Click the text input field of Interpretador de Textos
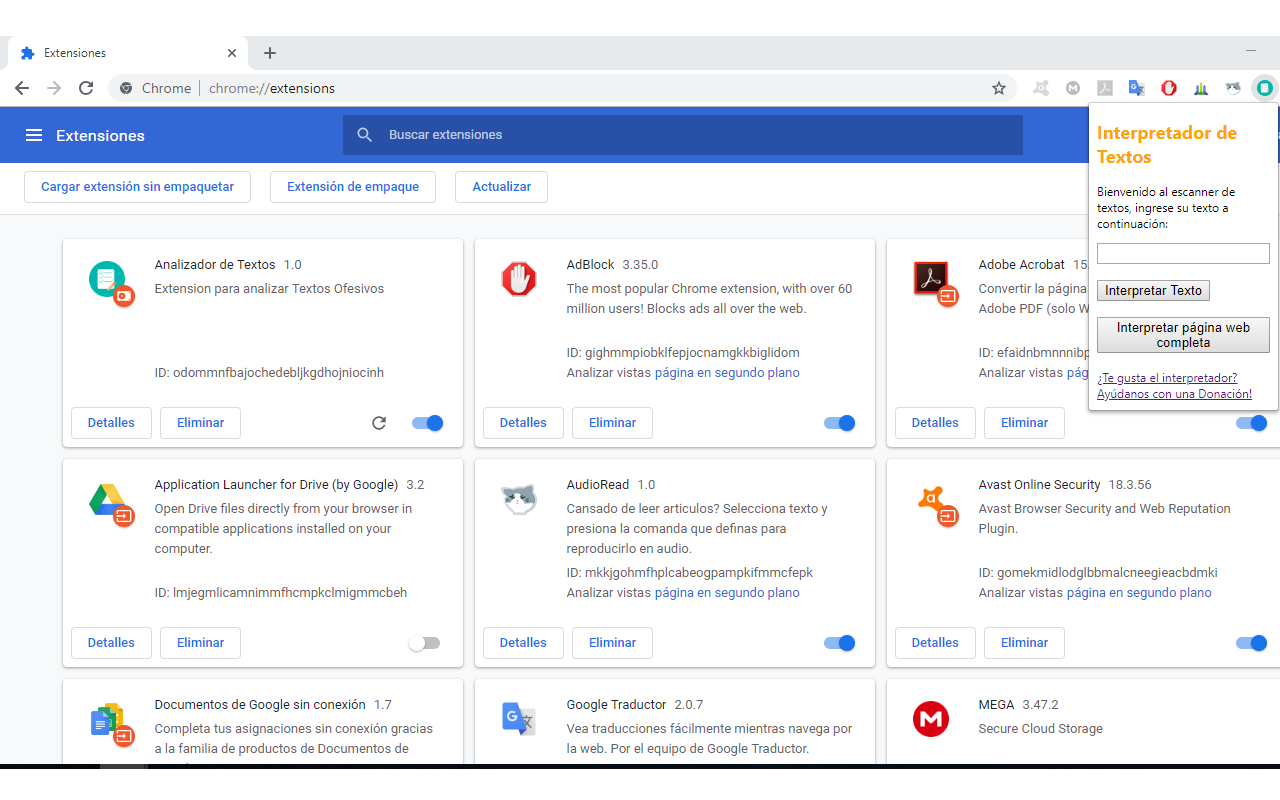This screenshot has width=1280, height=800. 1183,253
